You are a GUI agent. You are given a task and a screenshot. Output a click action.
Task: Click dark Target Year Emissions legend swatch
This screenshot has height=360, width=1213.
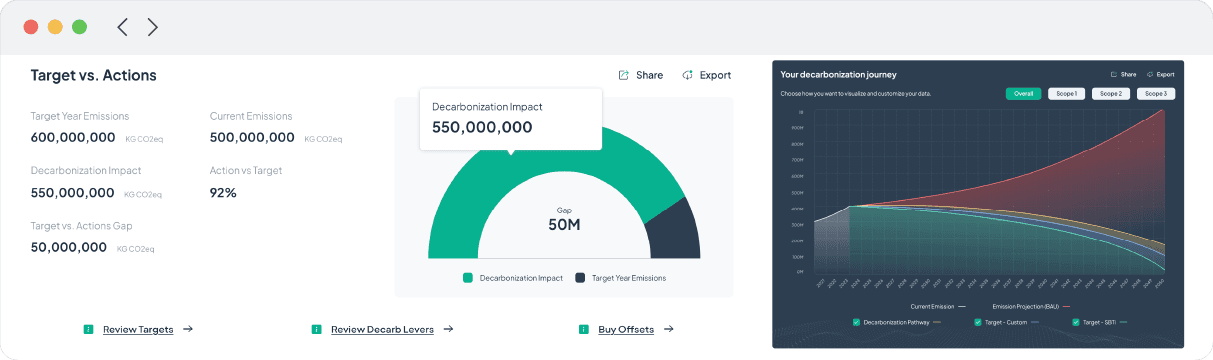580,278
